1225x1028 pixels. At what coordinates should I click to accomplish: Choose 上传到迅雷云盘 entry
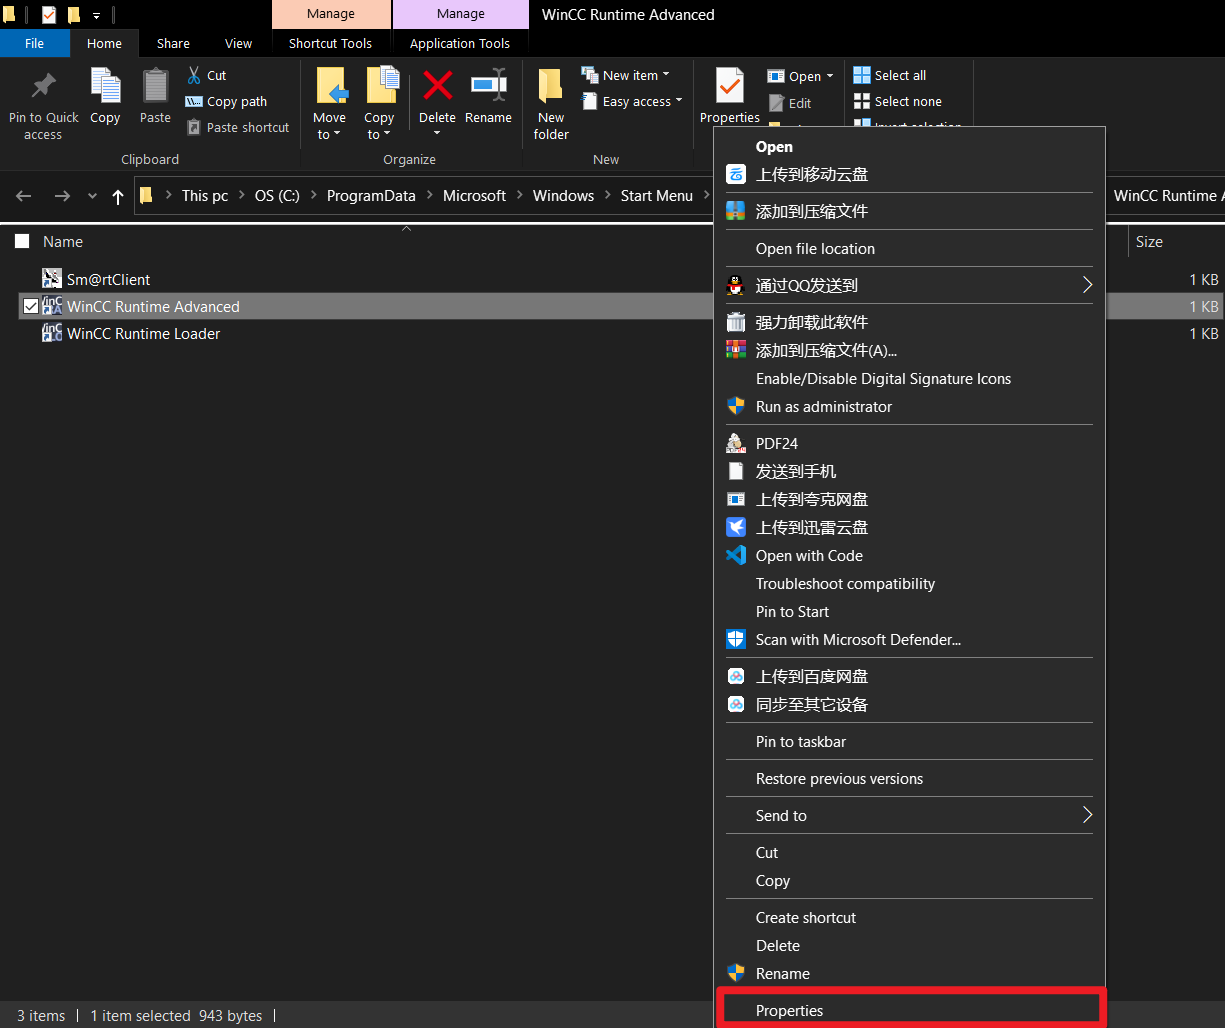(910, 527)
